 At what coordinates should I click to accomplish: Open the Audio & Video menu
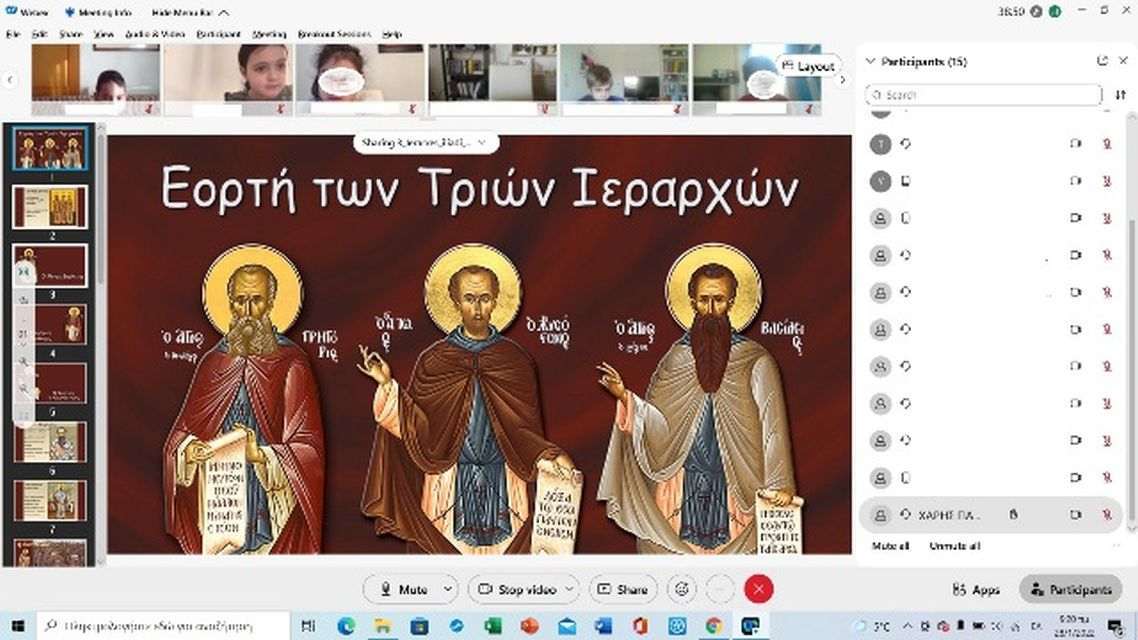tap(155, 34)
